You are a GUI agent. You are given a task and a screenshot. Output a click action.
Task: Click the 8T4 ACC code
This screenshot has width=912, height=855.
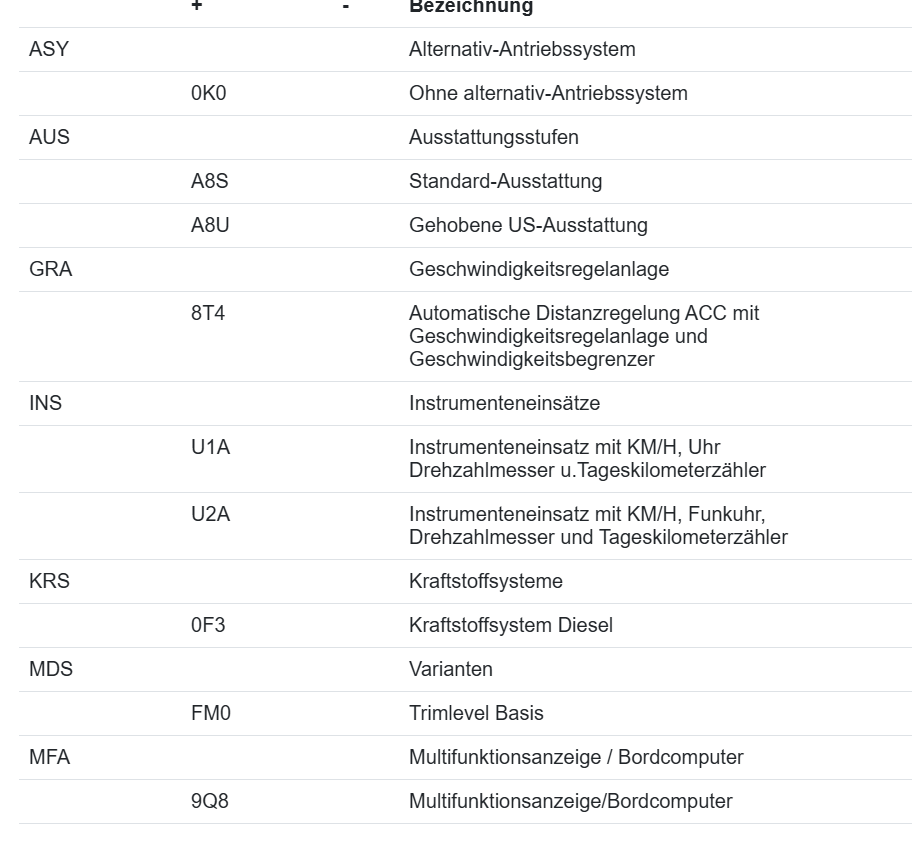click(x=208, y=313)
